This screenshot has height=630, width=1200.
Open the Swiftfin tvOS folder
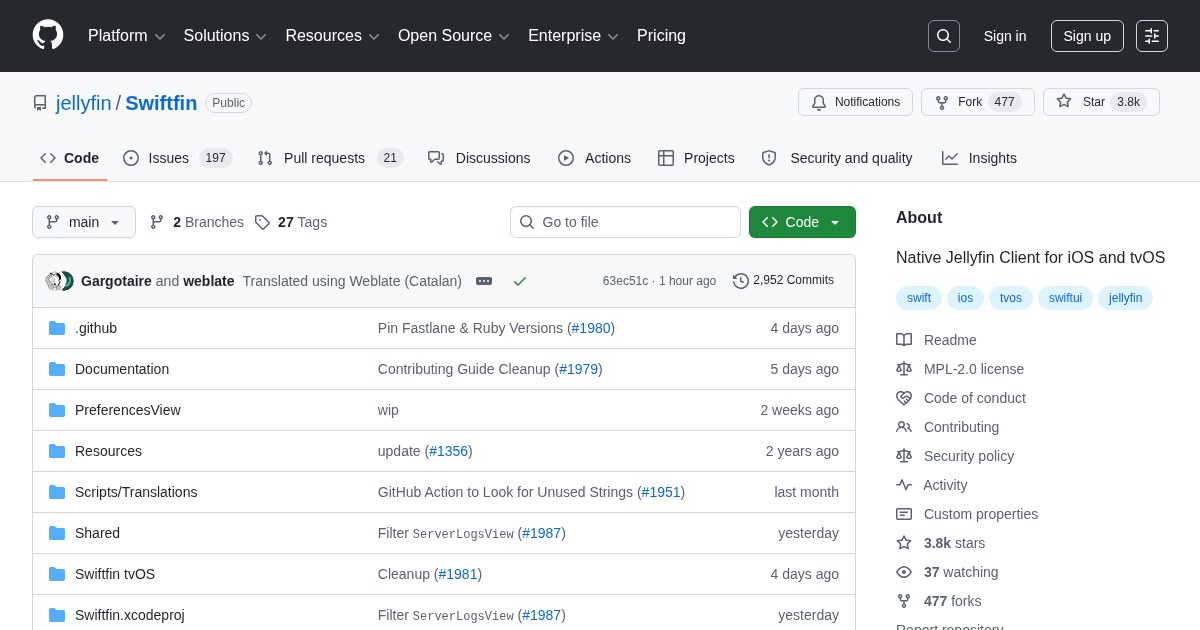(115, 574)
